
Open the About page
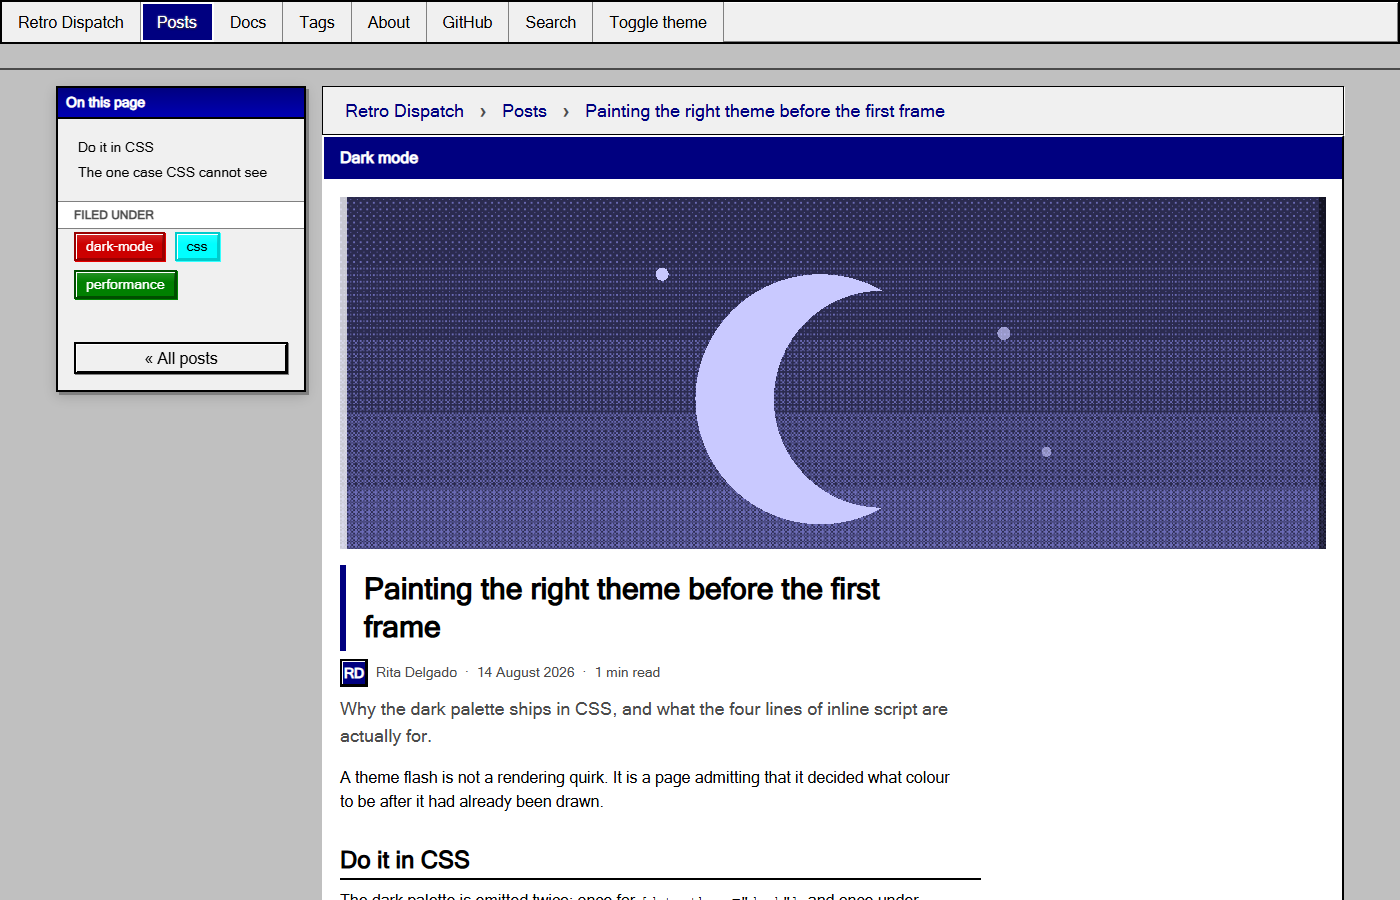[x=389, y=22]
